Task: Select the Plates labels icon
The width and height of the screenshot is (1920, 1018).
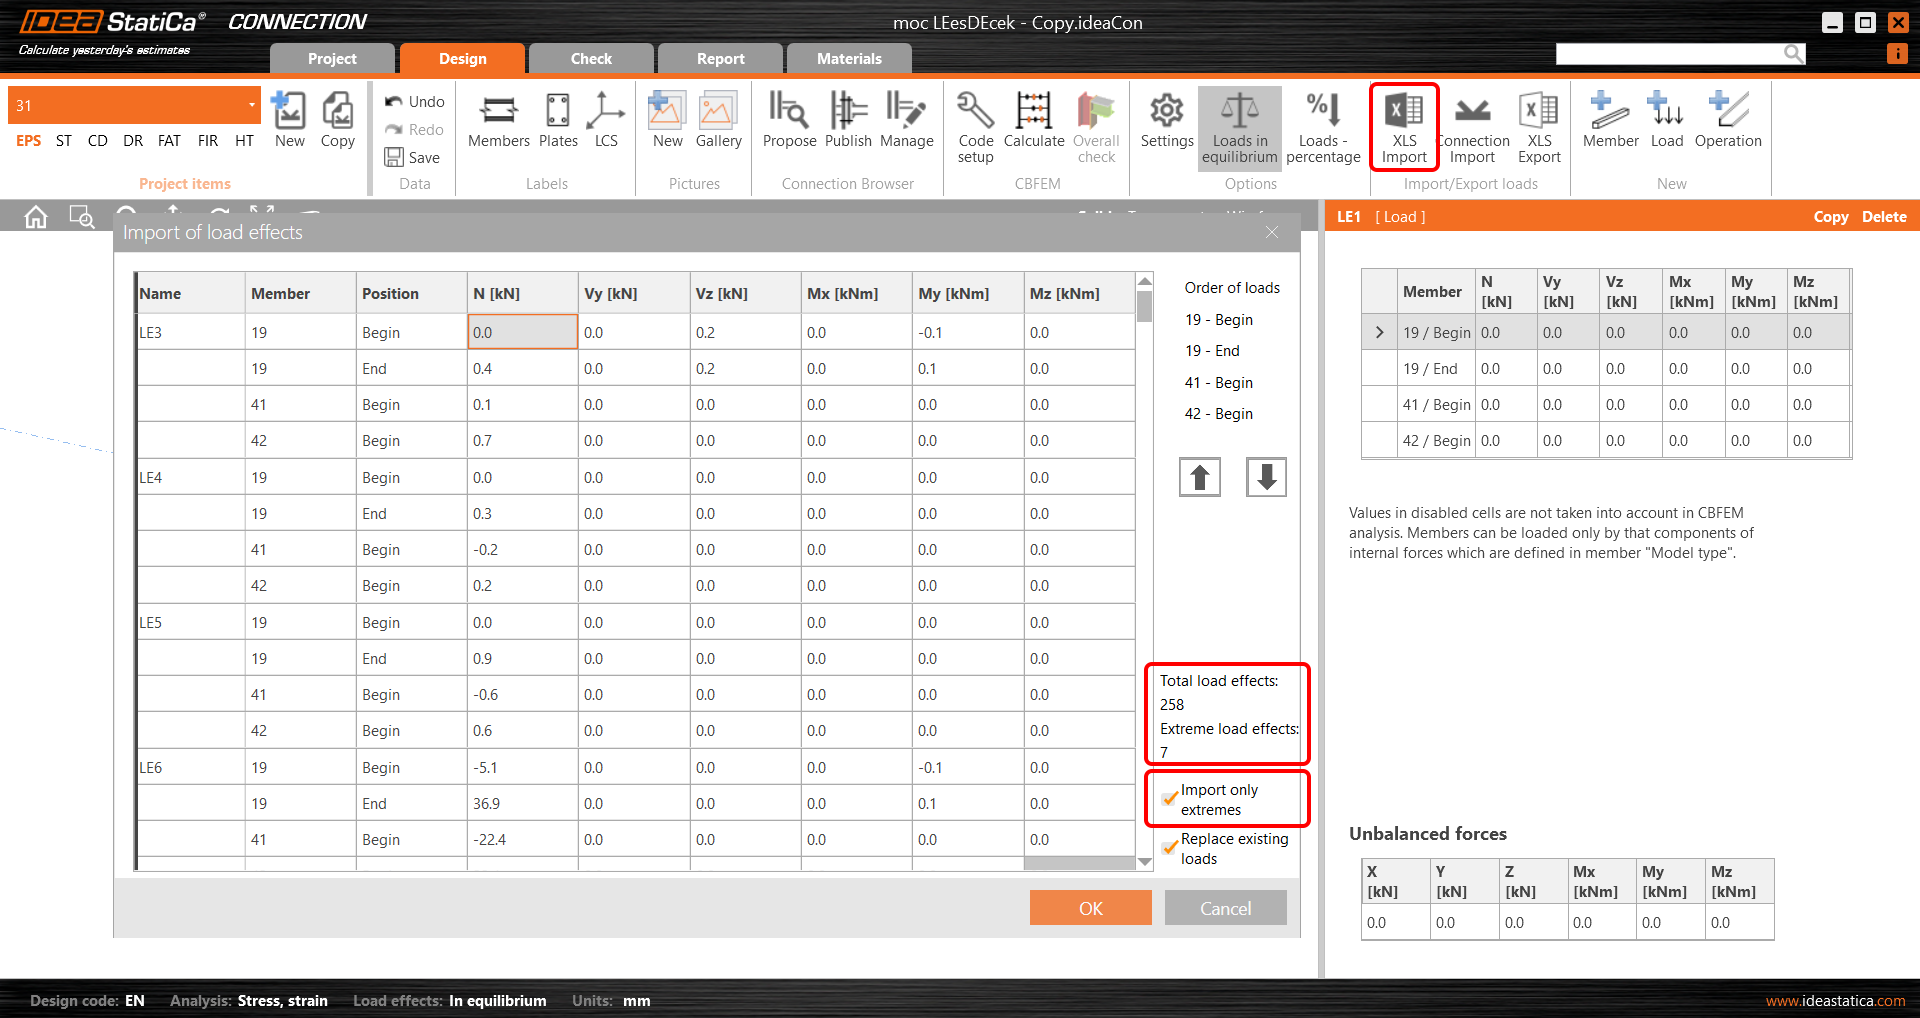Action: pyautogui.click(x=557, y=120)
